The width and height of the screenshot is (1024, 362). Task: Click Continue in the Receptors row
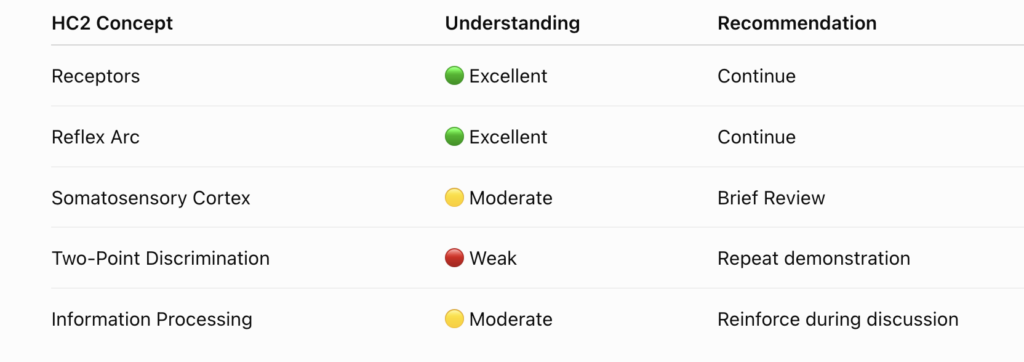[756, 76]
